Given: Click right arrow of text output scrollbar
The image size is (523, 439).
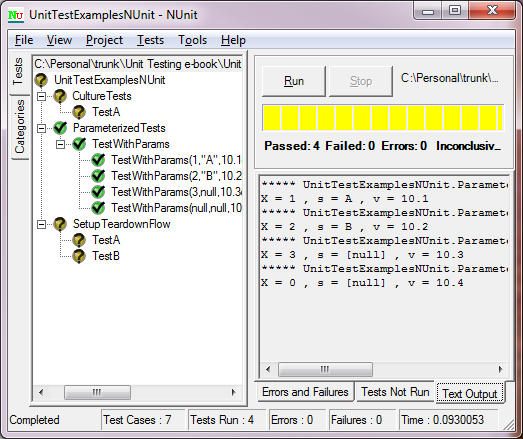Looking at the screenshot, I should tap(500, 369).
